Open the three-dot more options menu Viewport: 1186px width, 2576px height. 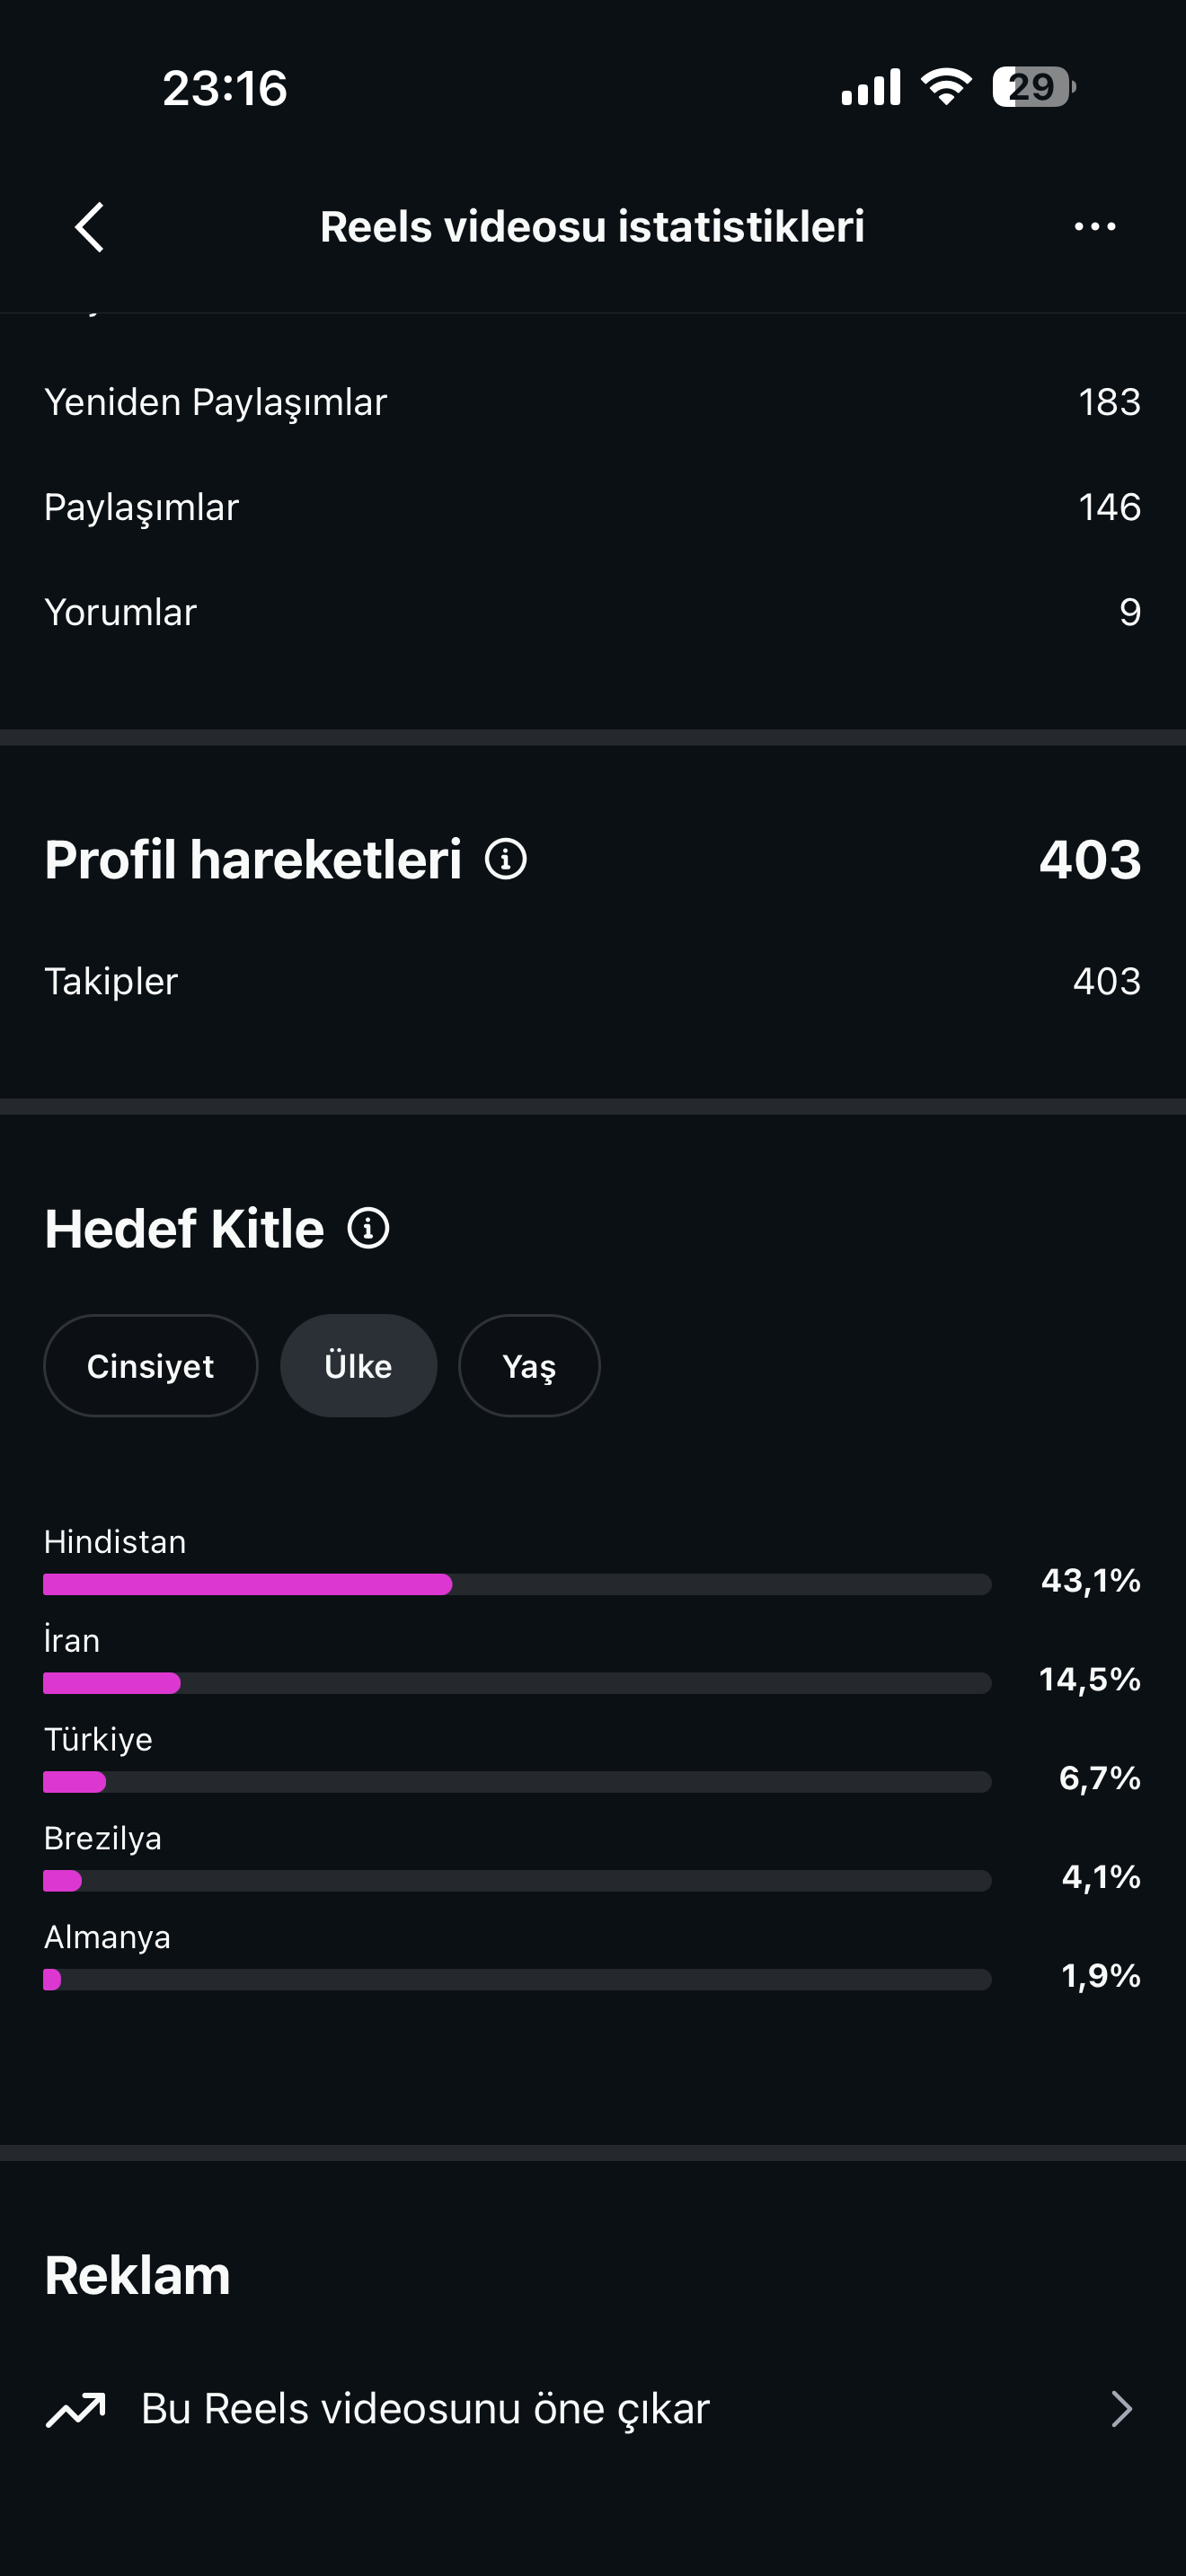pyautogui.click(x=1095, y=227)
